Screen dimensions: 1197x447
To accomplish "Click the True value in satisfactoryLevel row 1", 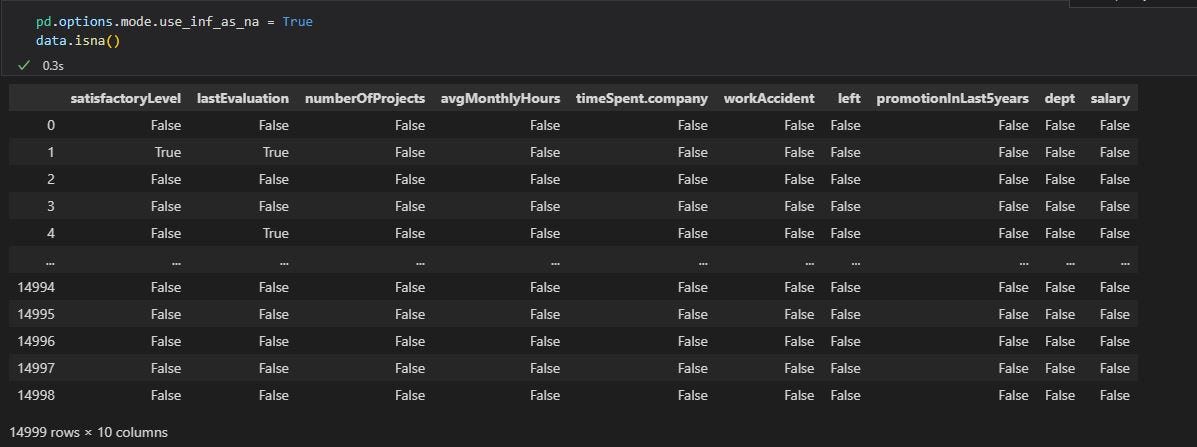I will (x=168, y=153).
